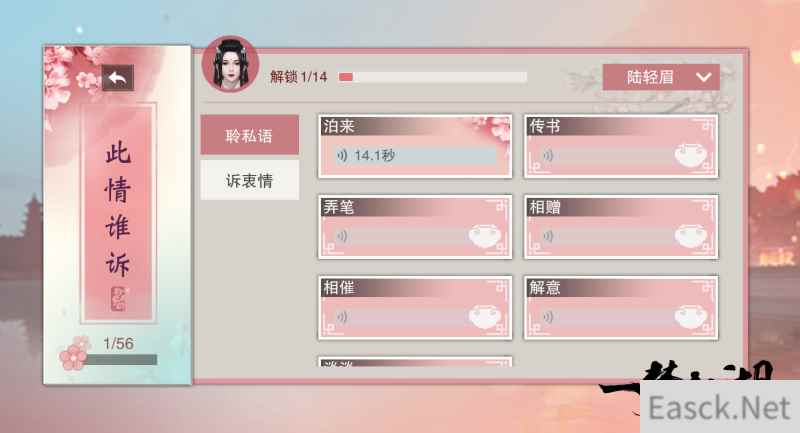
Task: Select the 泊来 voice card title
Action: 339,126
